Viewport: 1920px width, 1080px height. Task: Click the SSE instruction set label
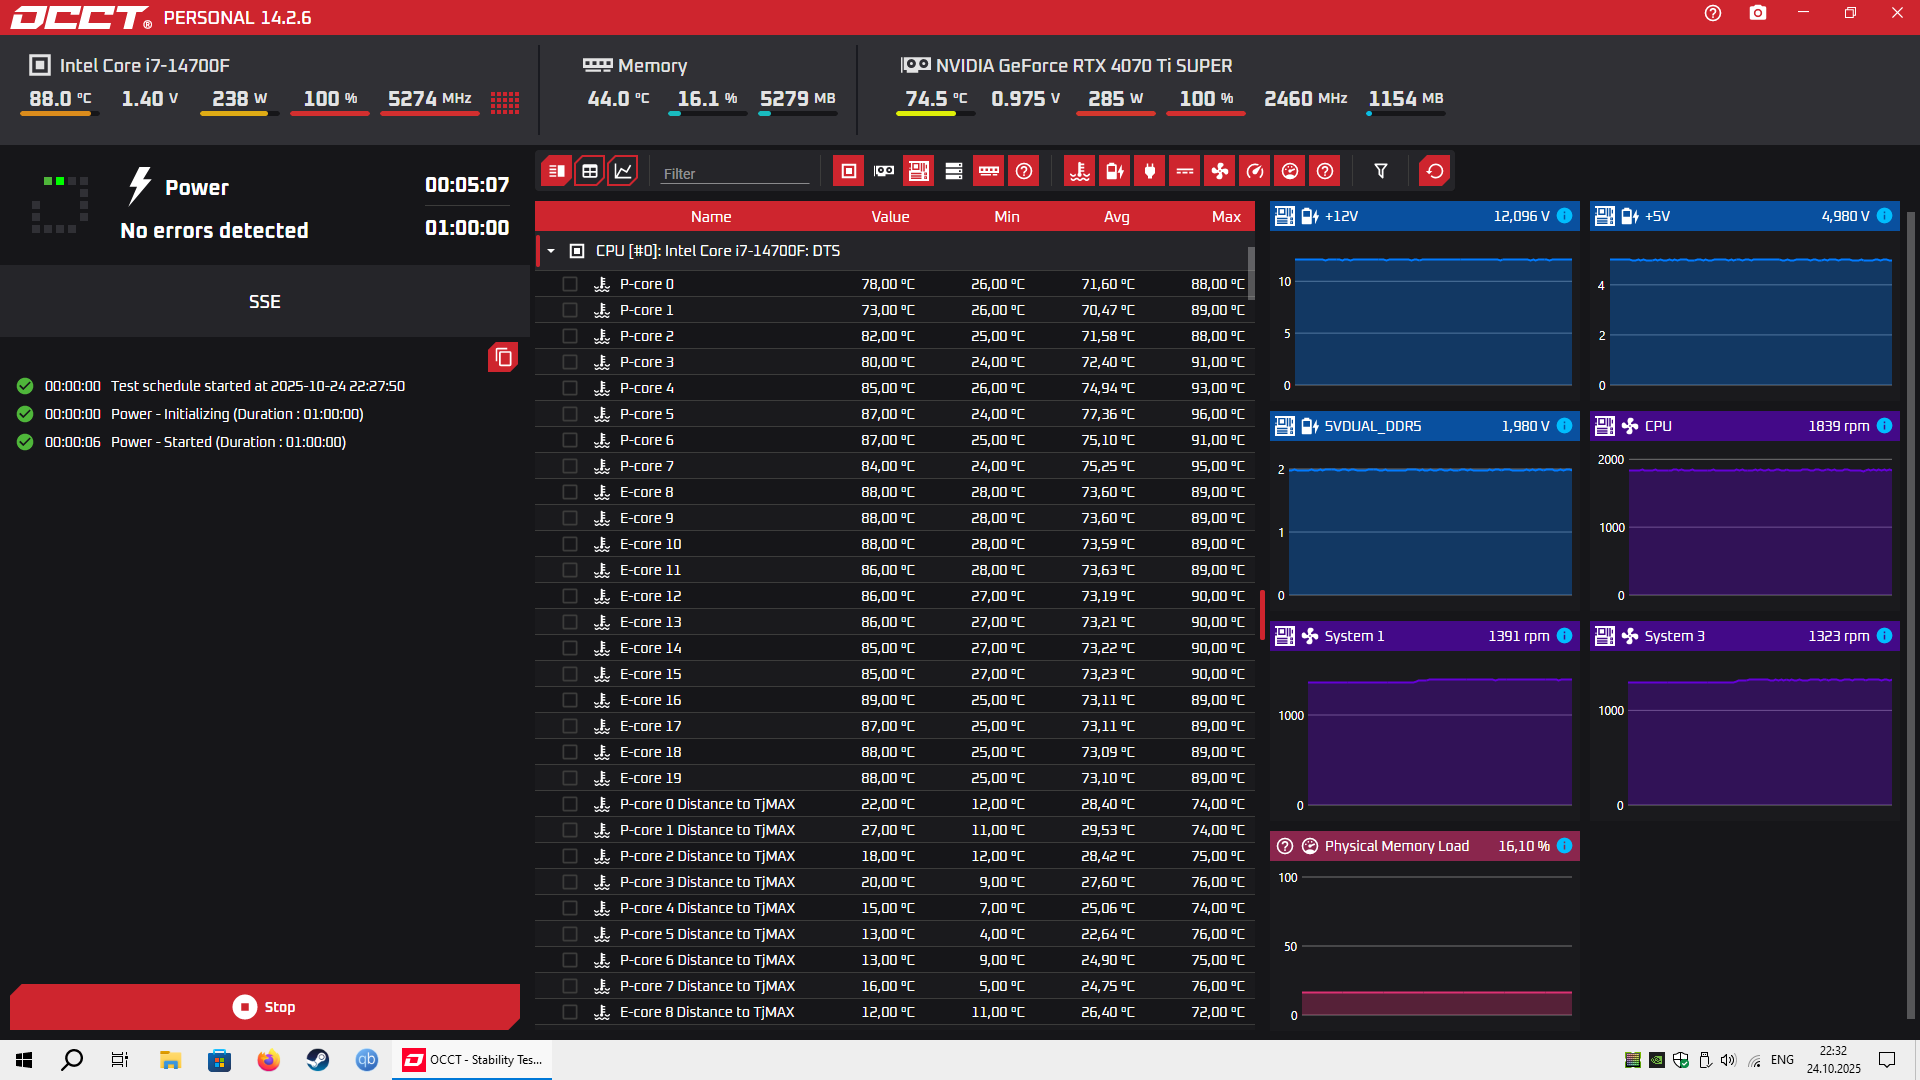[x=264, y=302]
